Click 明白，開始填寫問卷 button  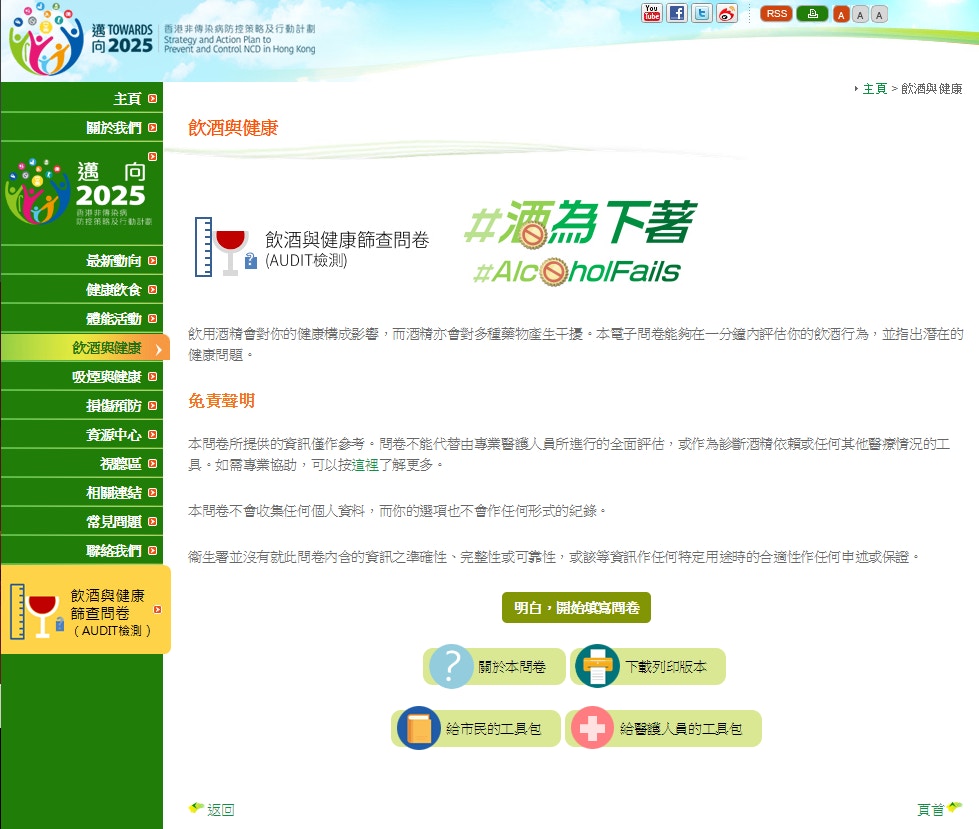(x=576, y=607)
